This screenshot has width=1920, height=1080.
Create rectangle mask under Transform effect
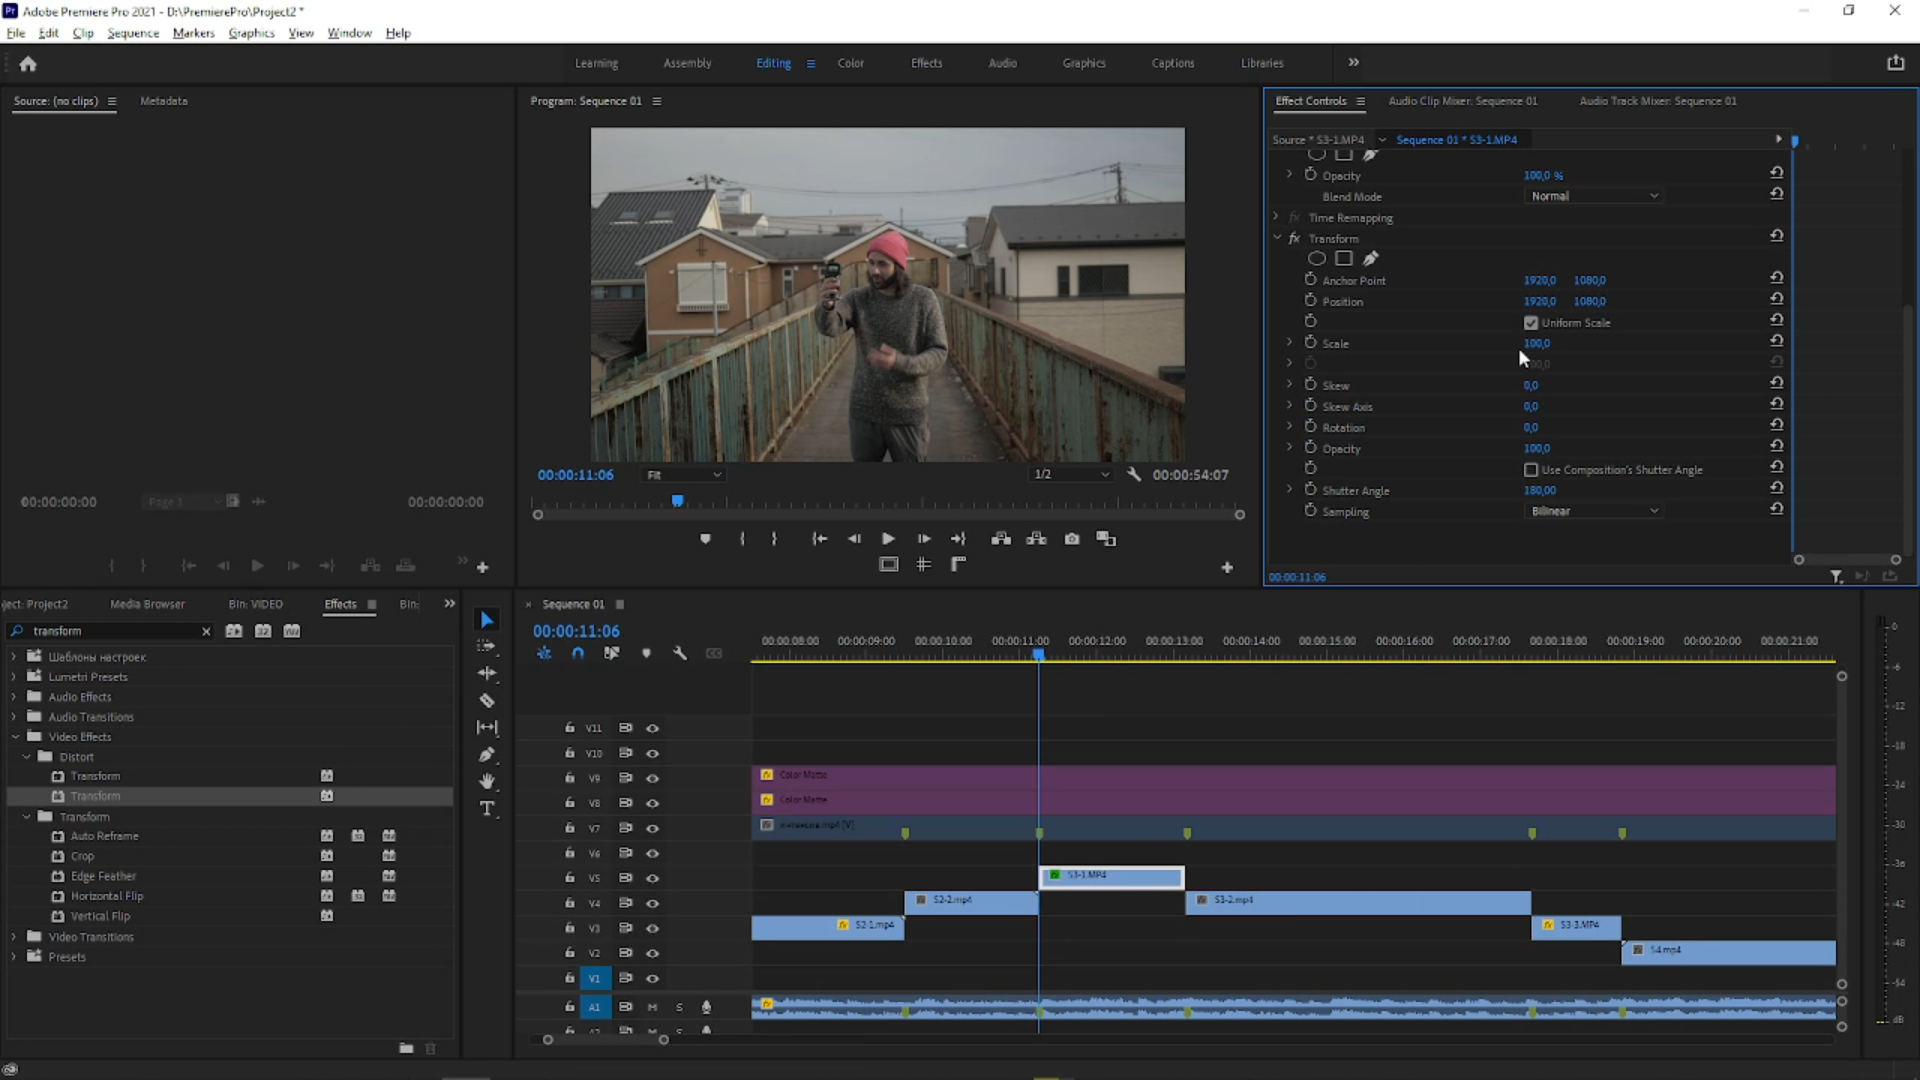tap(1344, 259)
